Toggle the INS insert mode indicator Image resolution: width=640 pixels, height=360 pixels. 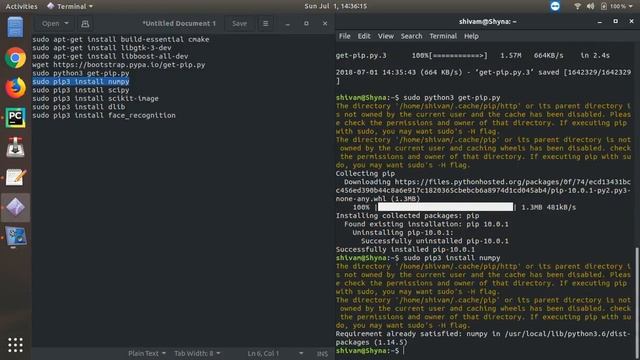coord(322,353)
